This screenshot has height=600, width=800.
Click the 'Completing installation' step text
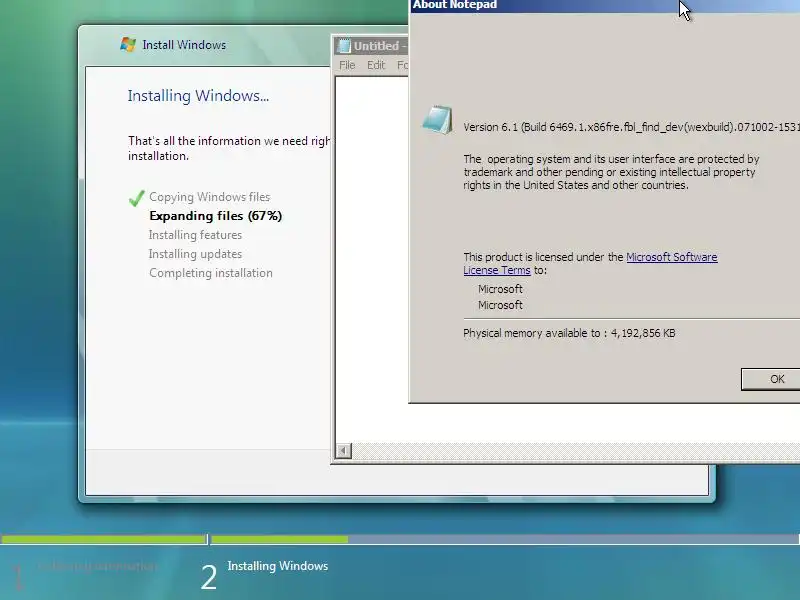211,273
